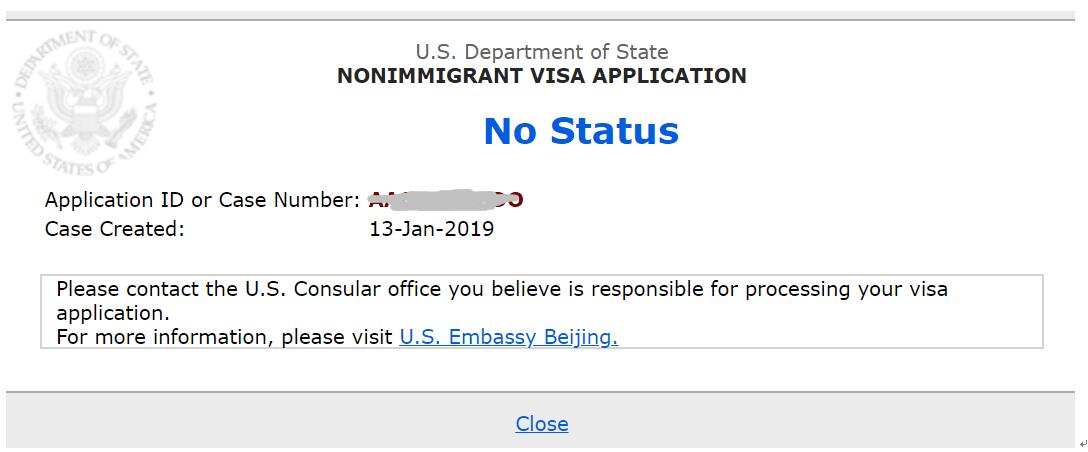The width and height of the screenshot is (1088, 452).
Task: Click the paragraph return mark at bottom corner
Action: point(1082,442)
